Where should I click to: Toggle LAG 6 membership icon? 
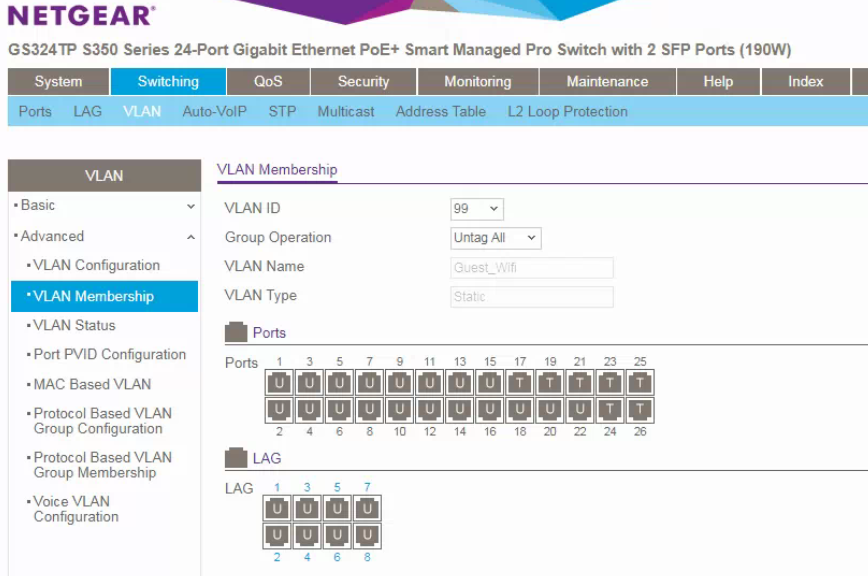click(x=337, y=535)
